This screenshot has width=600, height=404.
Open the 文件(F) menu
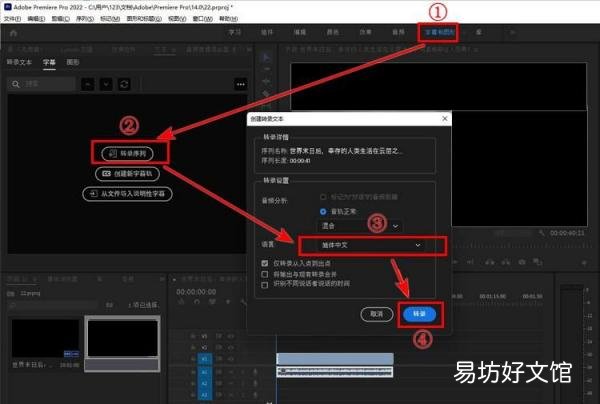pyautogui.click(x=12, y=18)
